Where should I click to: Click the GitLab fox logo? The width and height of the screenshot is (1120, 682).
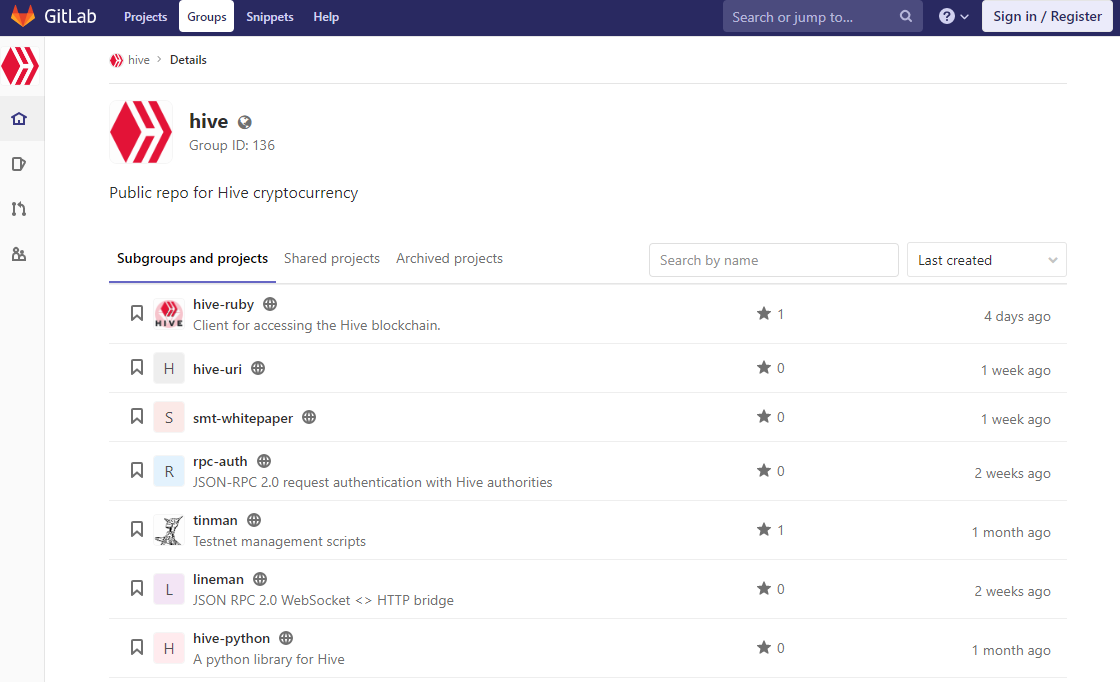(x=23, y=16)
